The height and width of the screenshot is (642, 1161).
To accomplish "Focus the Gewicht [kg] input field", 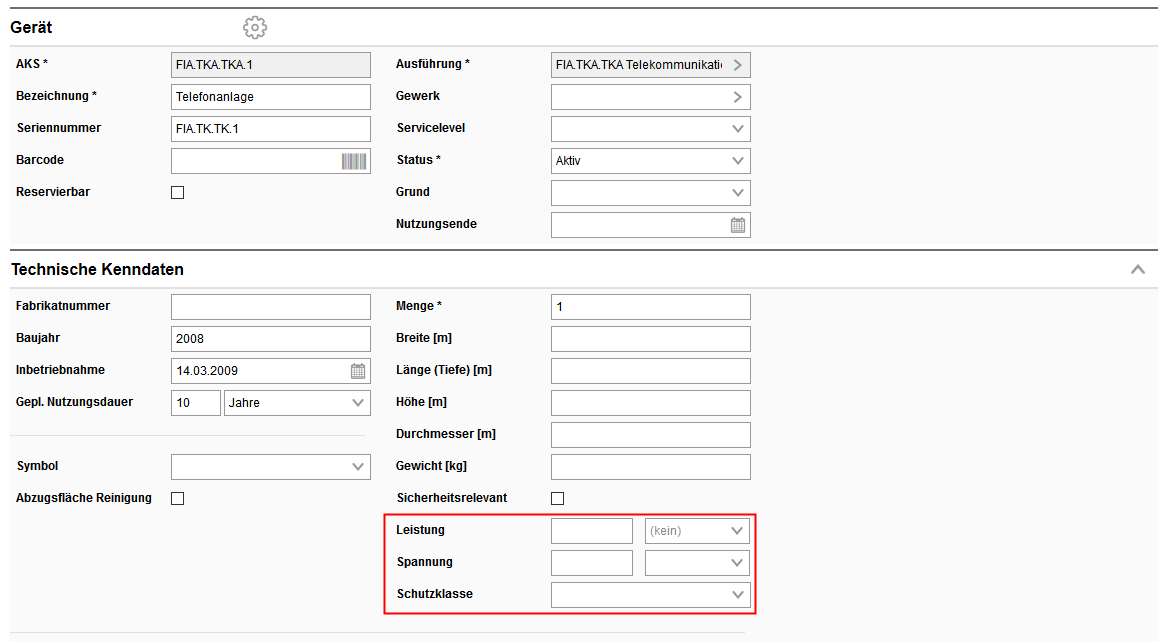I will [650, 467].
